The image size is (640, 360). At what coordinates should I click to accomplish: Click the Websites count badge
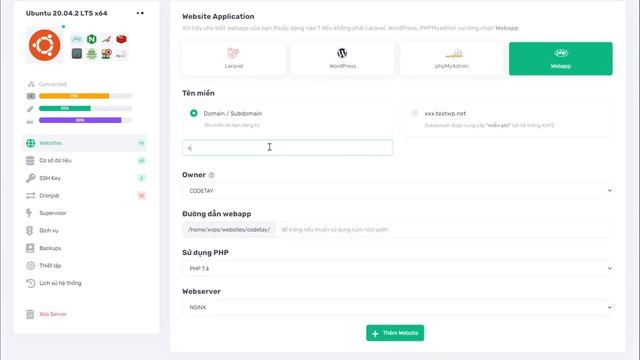coord(141,143)
